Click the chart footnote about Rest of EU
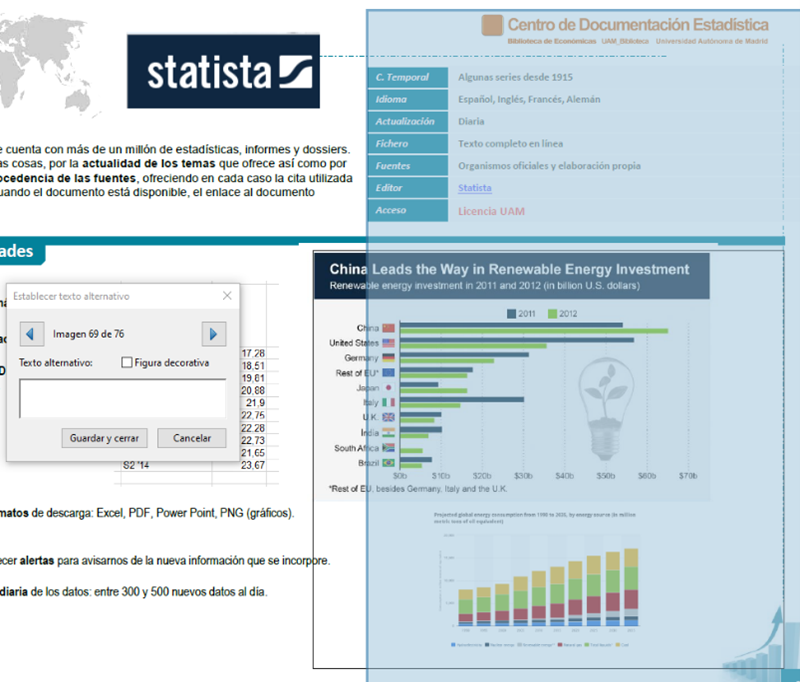Image resolution: width=800 pixels, height=682 pixels. pyautogui.click(x=418, y=489)
